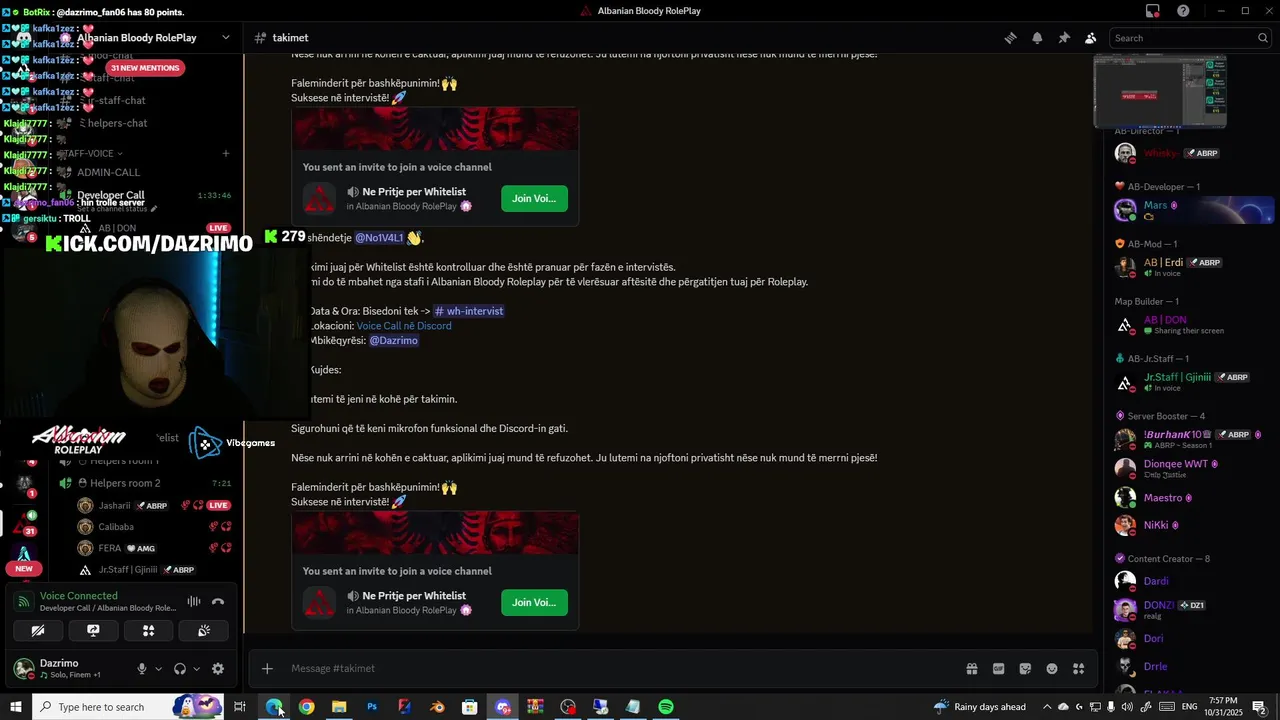Open notification settings bell icon

(1037, 38)
